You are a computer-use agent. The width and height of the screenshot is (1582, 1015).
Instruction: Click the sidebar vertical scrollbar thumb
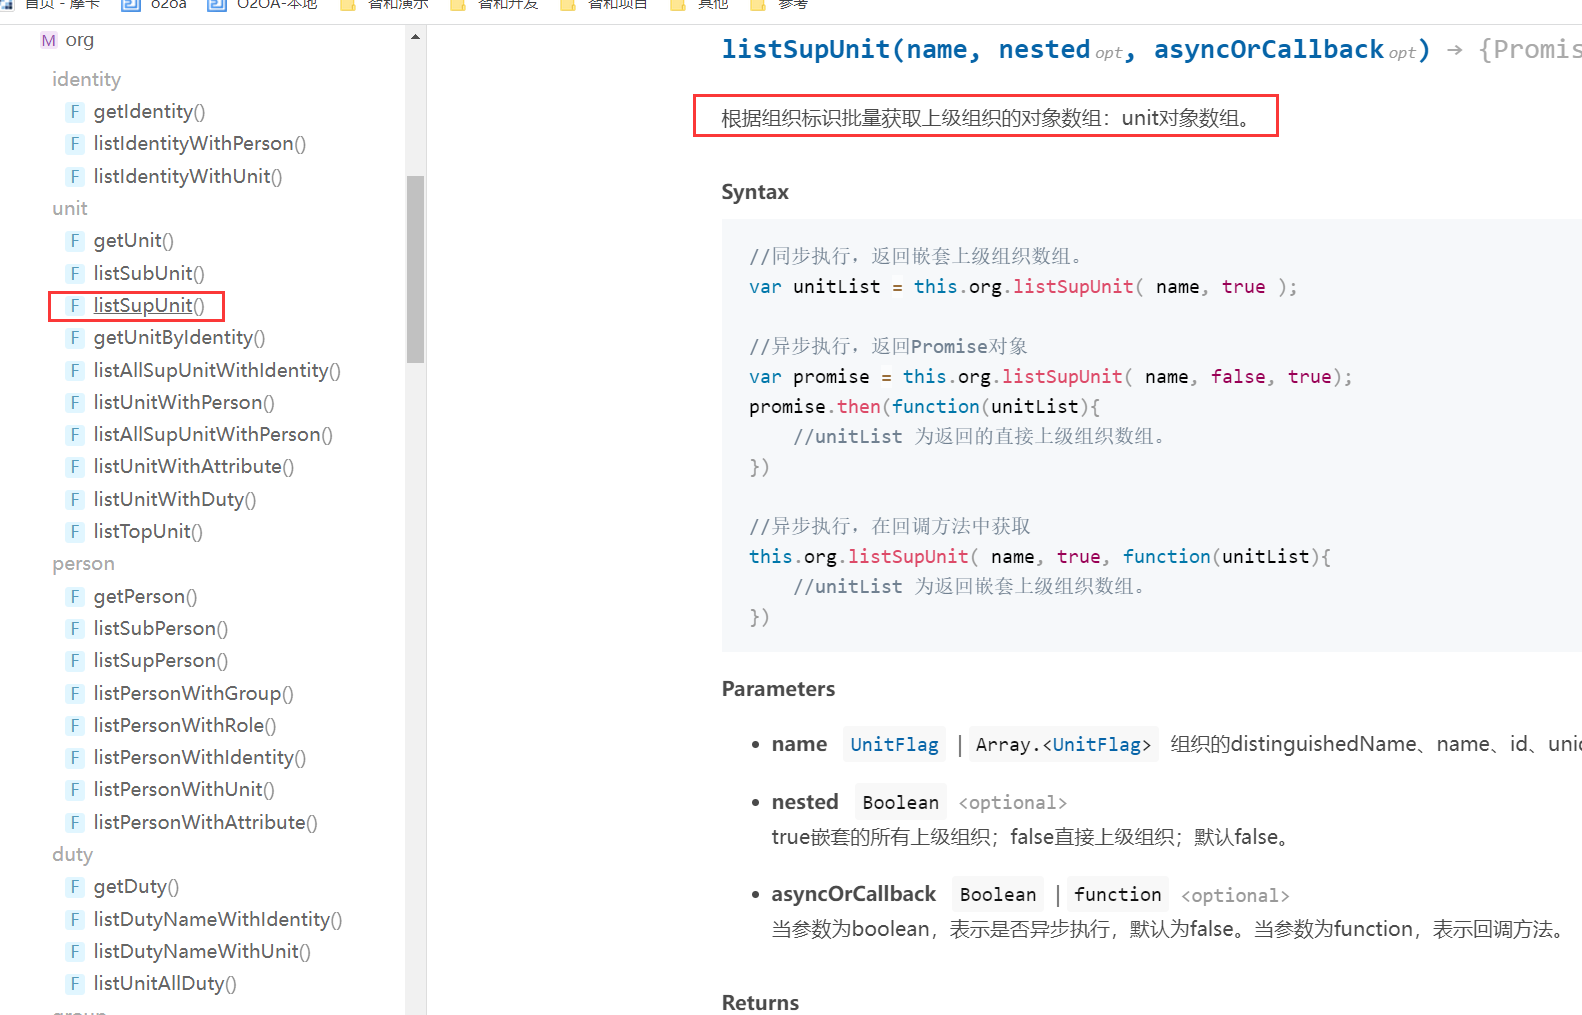(415, 268)
